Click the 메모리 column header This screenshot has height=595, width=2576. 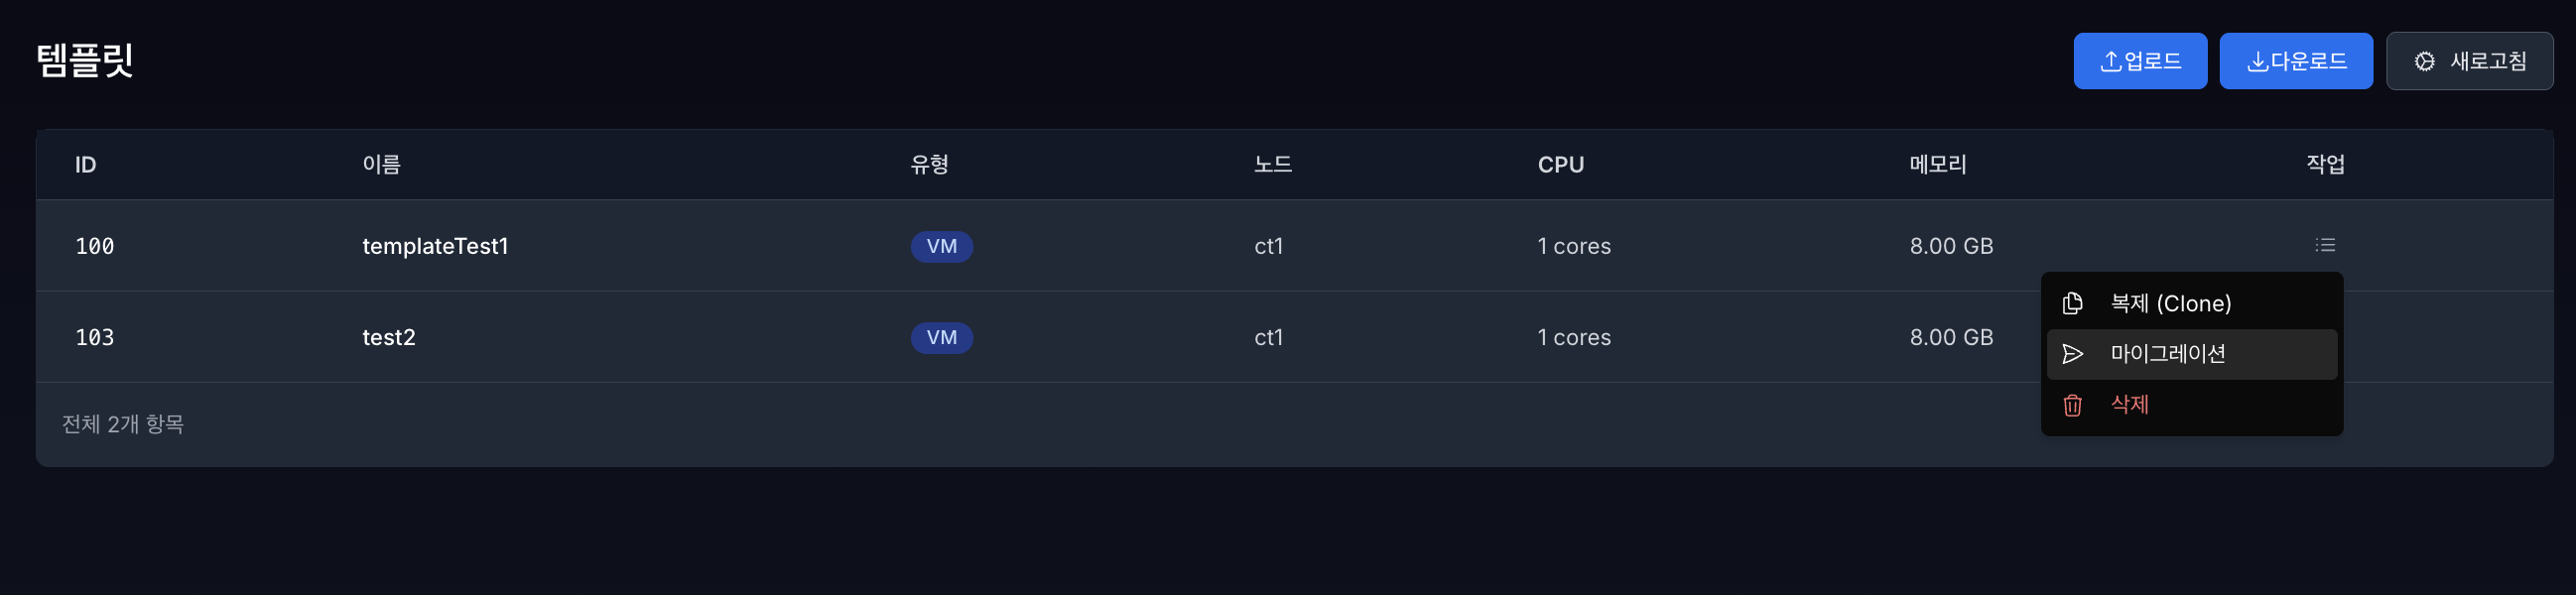[x=1937, y=165]
